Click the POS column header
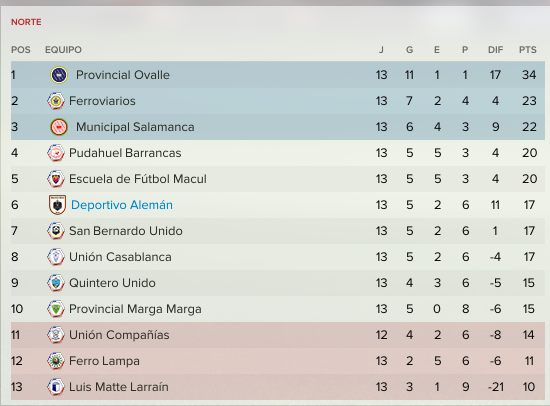 click(21, 50)
